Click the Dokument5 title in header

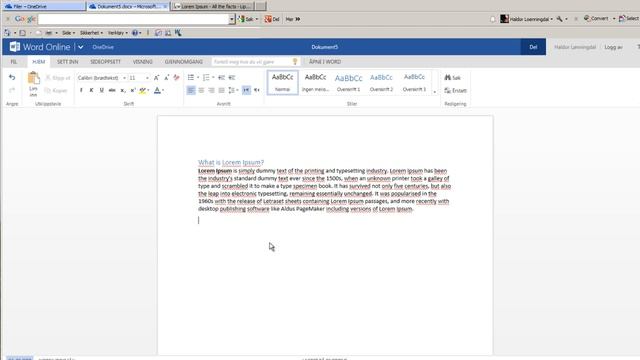(324, 47)
